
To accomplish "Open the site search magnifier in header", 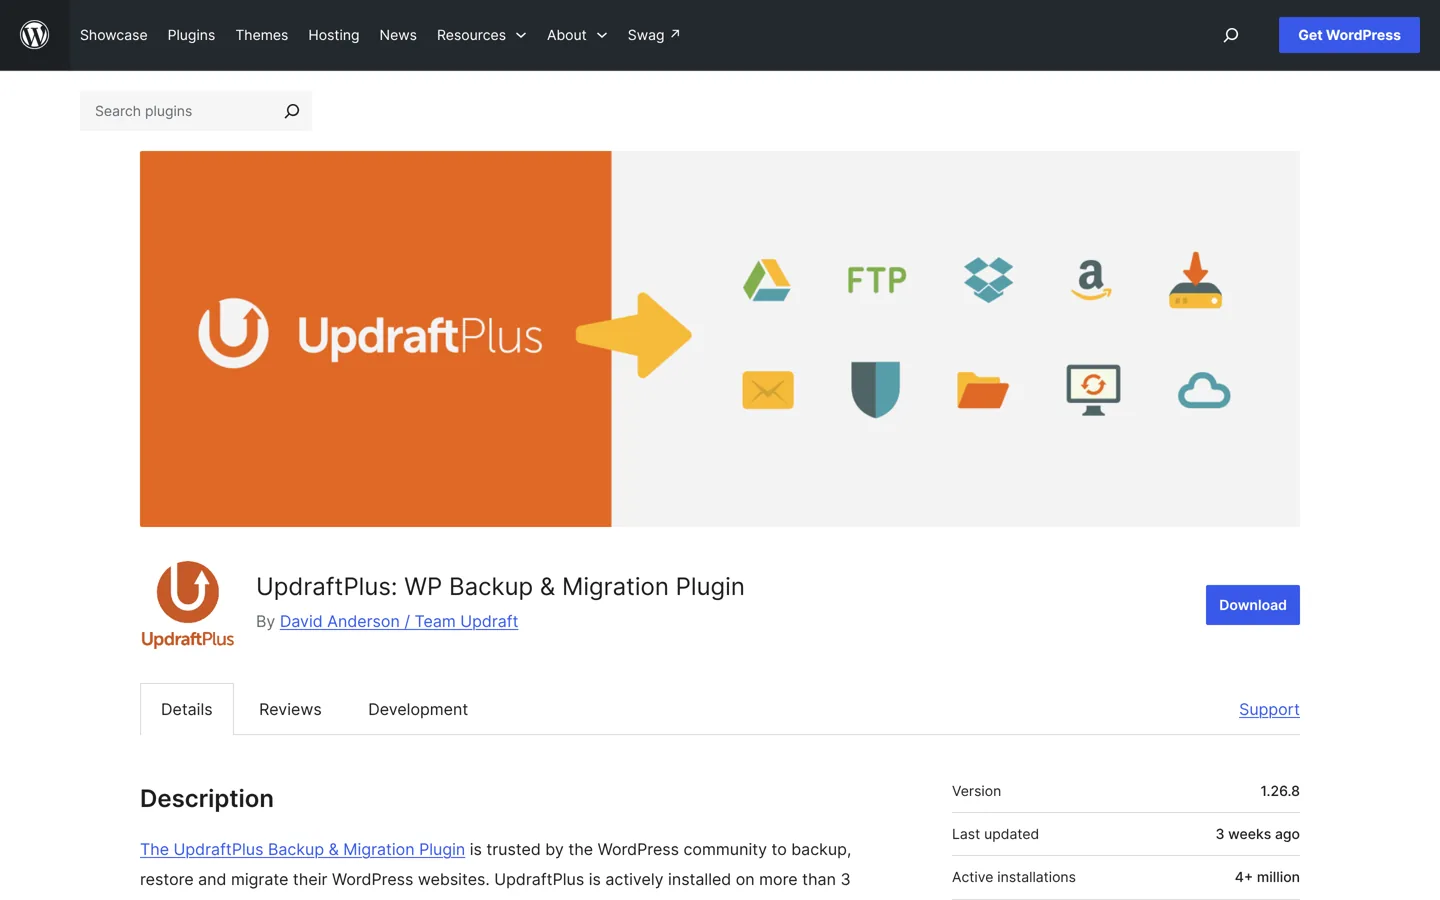I will tap(1231, 35).
